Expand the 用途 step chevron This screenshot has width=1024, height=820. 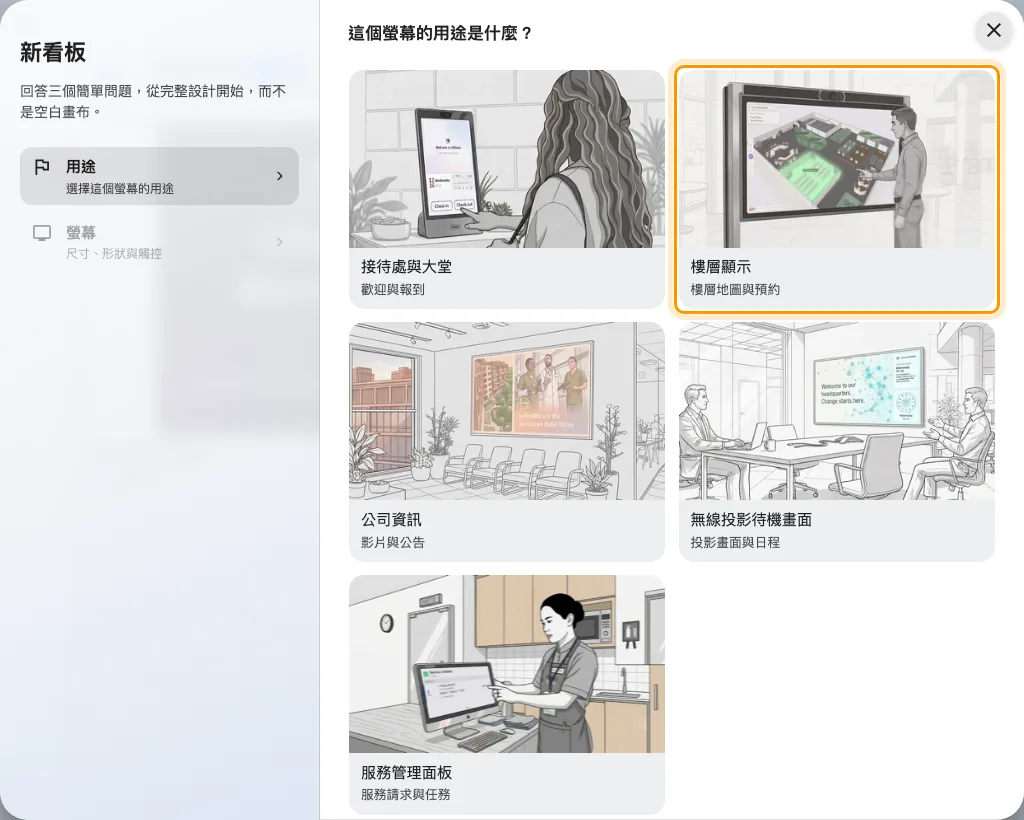click(x=280, y=176)
